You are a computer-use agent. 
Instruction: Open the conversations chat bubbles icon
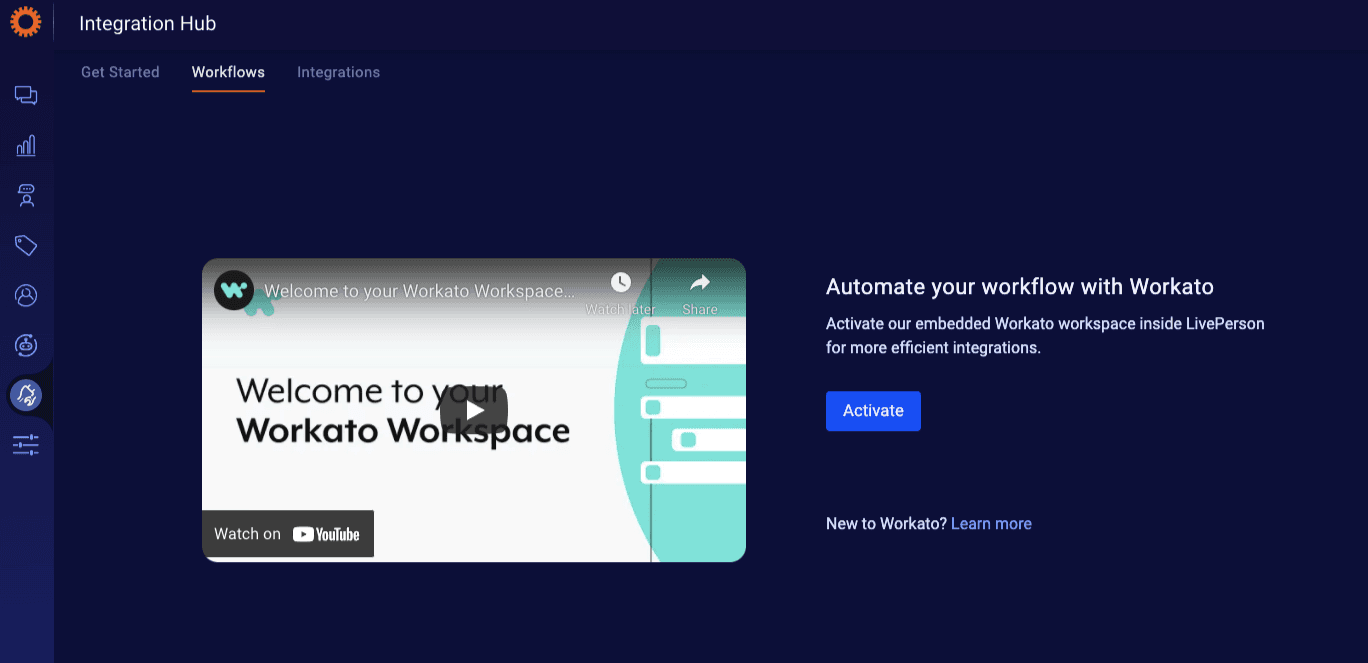tap(26, 96)
